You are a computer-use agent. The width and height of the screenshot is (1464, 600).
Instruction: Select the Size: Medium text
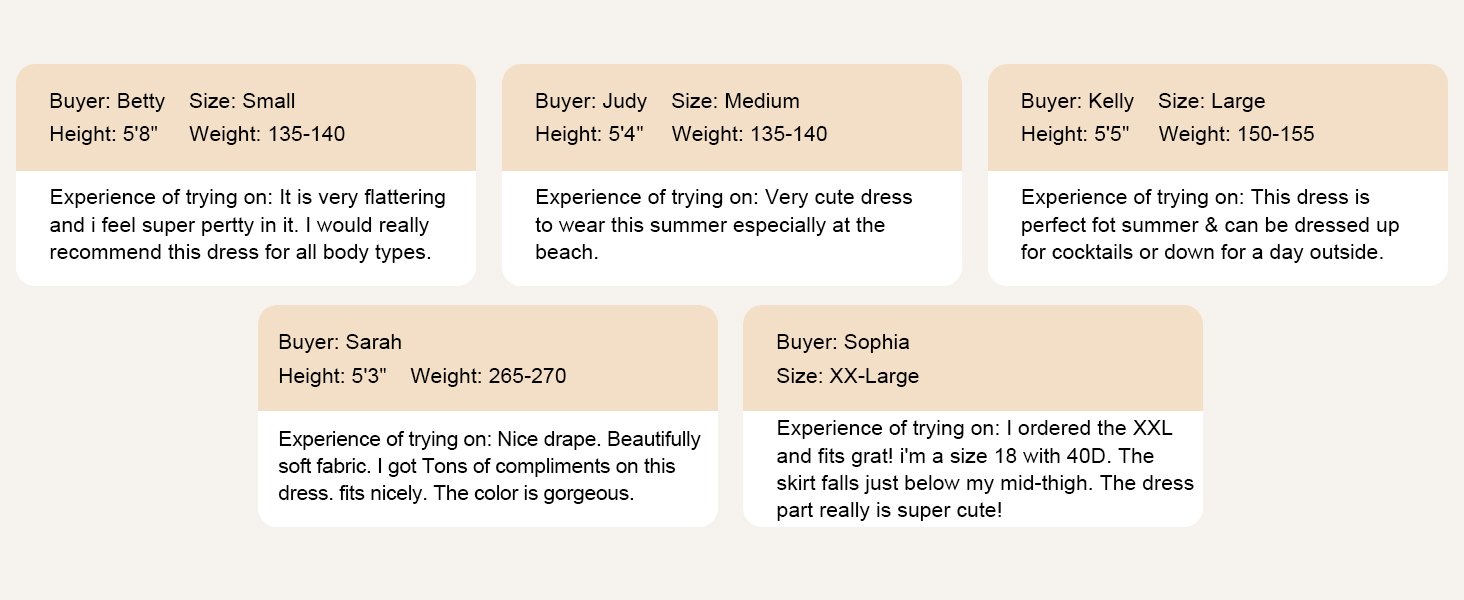tap(735, 101)
